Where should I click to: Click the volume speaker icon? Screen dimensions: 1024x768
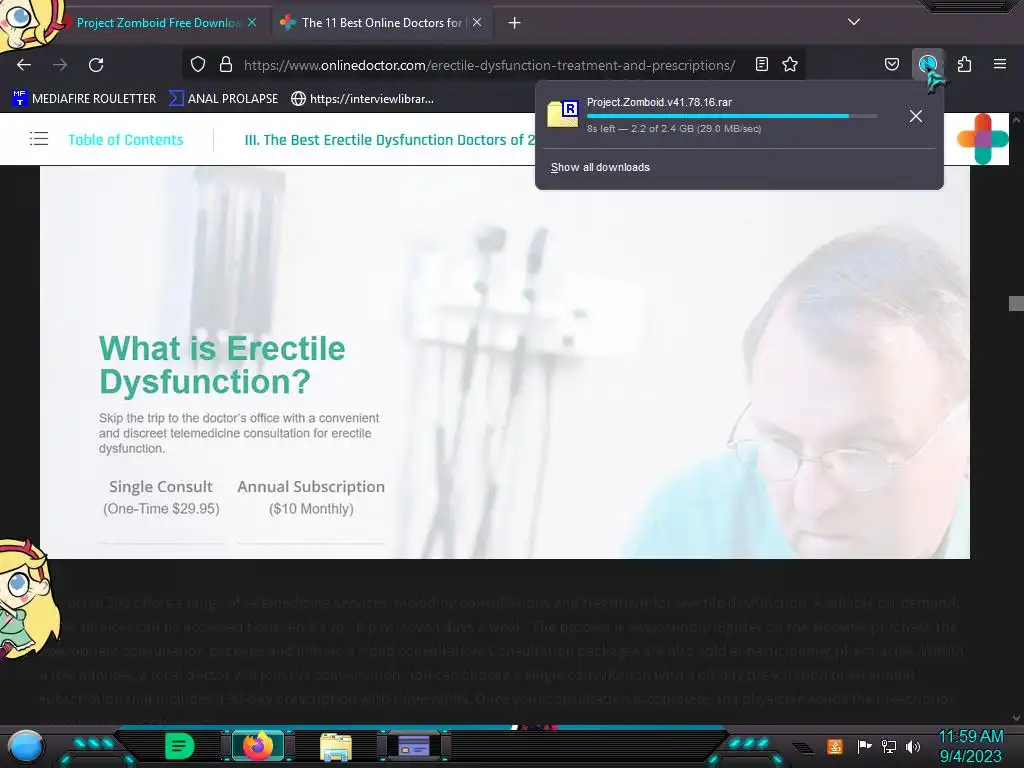pos(913,746)
